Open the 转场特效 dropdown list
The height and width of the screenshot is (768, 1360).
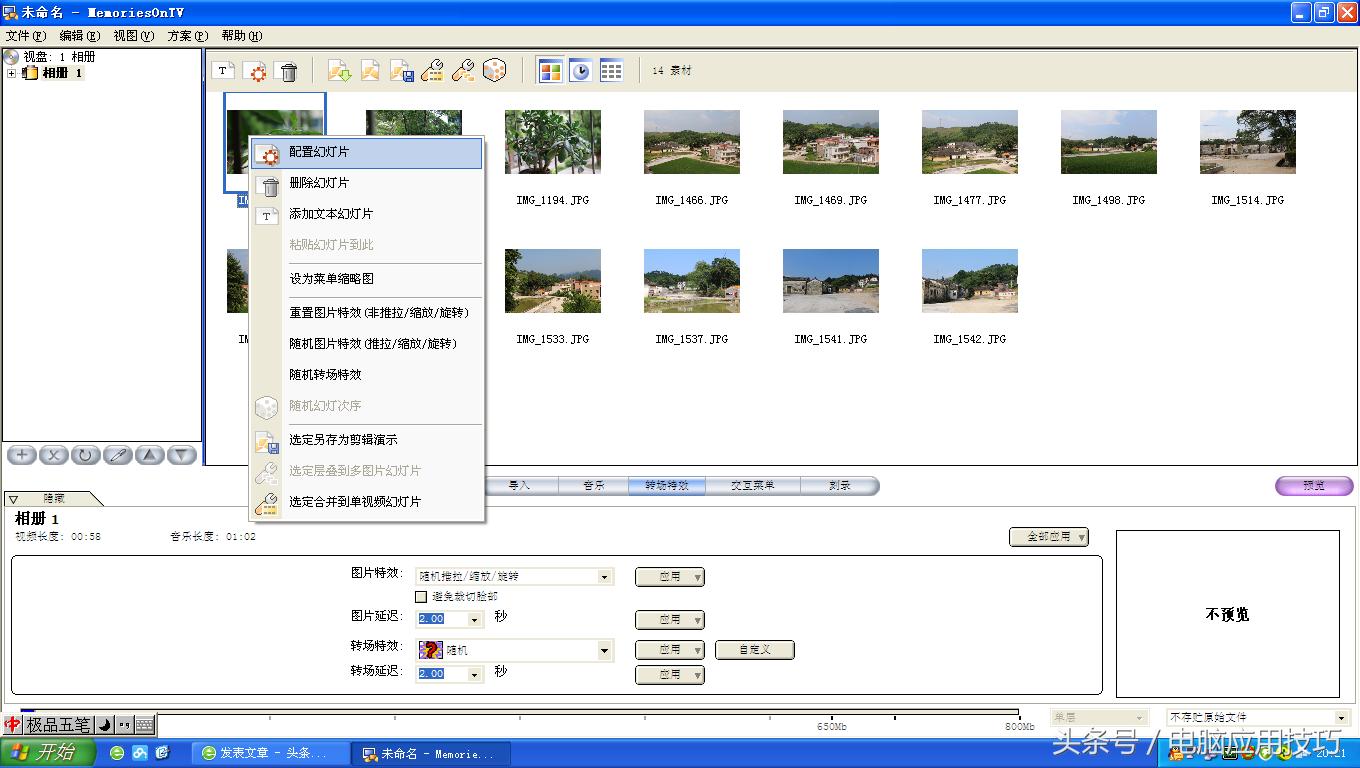tap(604, 650)
